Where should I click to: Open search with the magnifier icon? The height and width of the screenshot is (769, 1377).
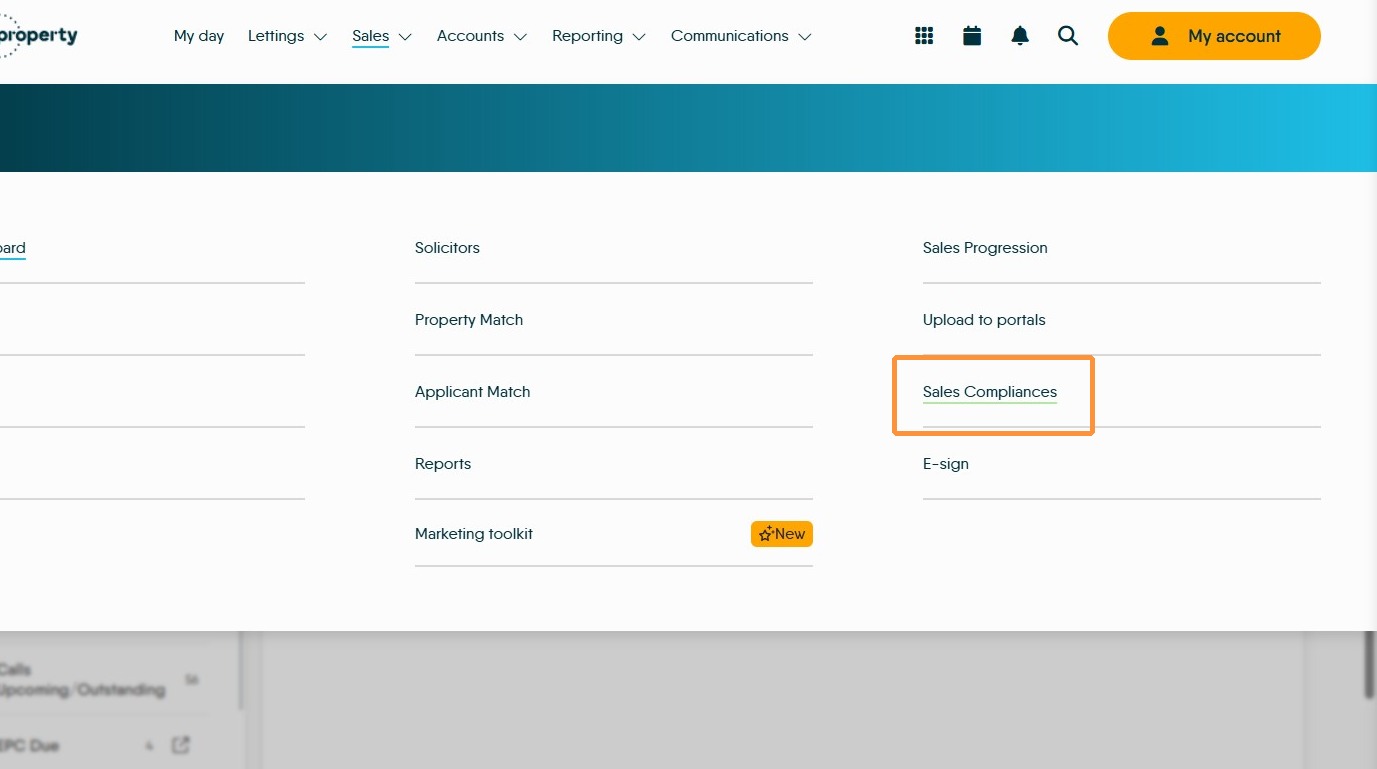pos(1068,36)
